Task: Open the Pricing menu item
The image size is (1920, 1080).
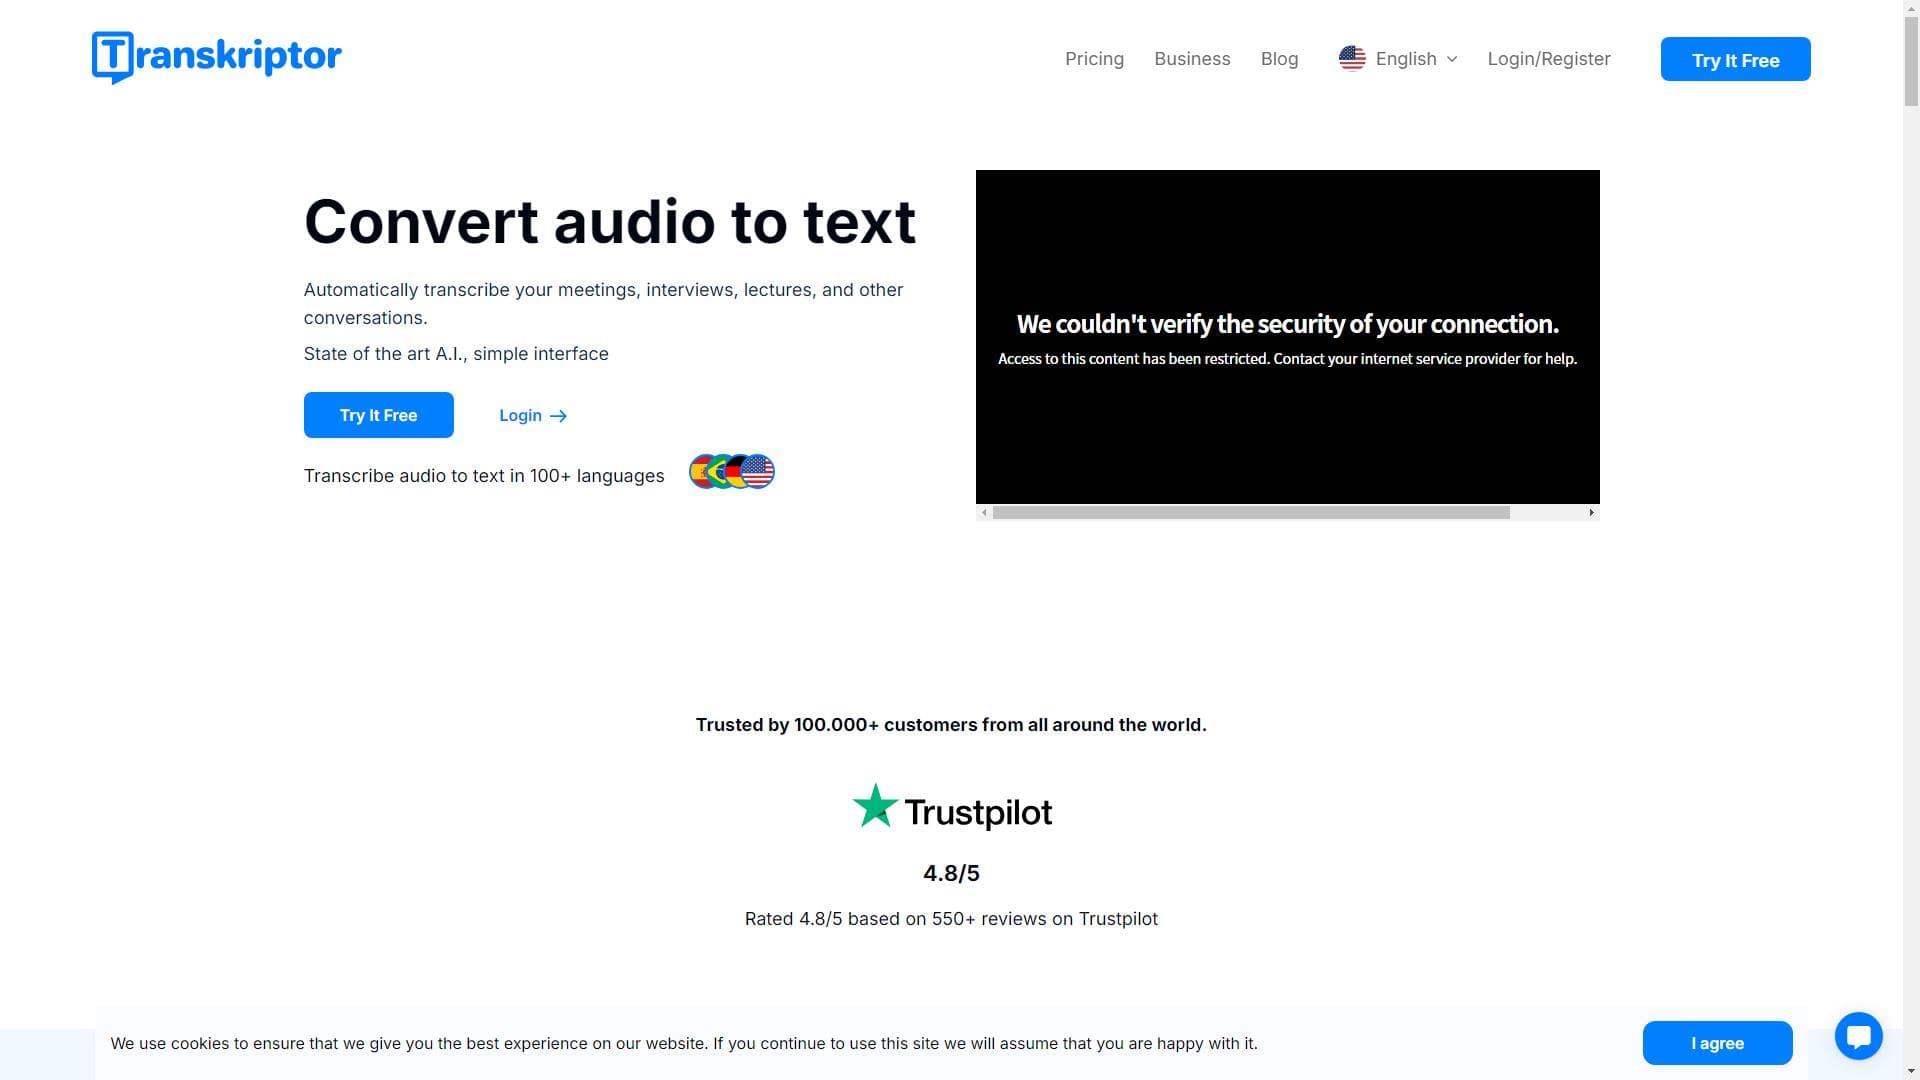Action: coord(1094,59)
